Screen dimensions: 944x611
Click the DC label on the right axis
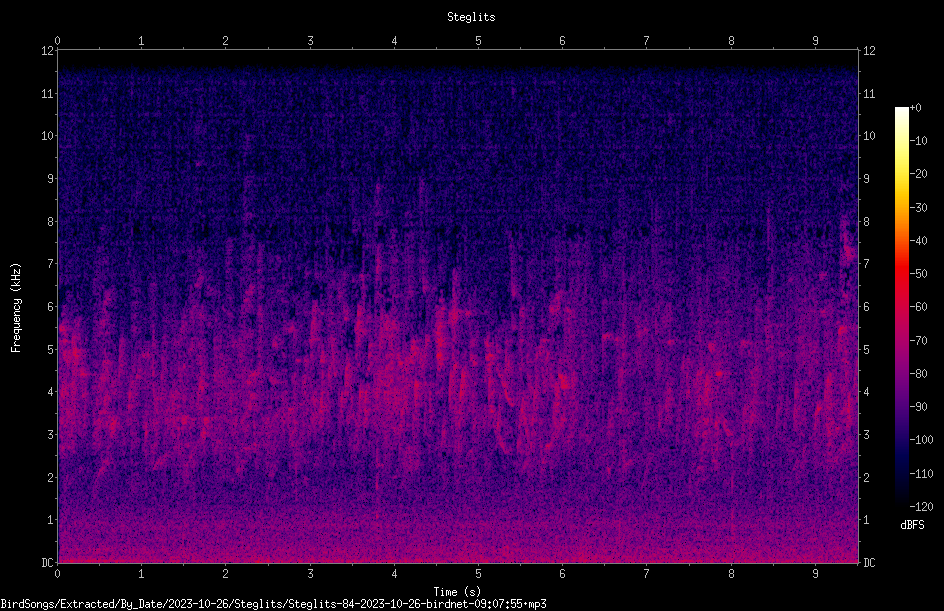[869, 562]
